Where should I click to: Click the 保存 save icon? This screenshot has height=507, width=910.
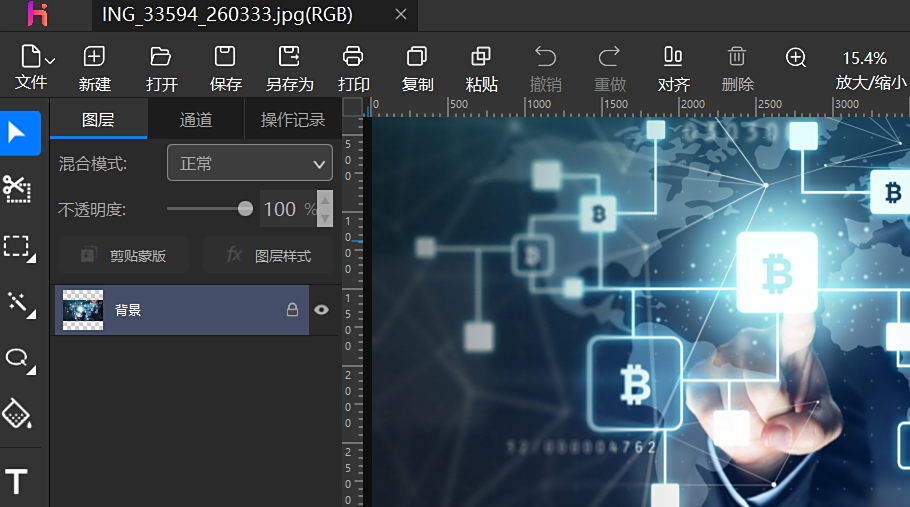coord(225,57)
